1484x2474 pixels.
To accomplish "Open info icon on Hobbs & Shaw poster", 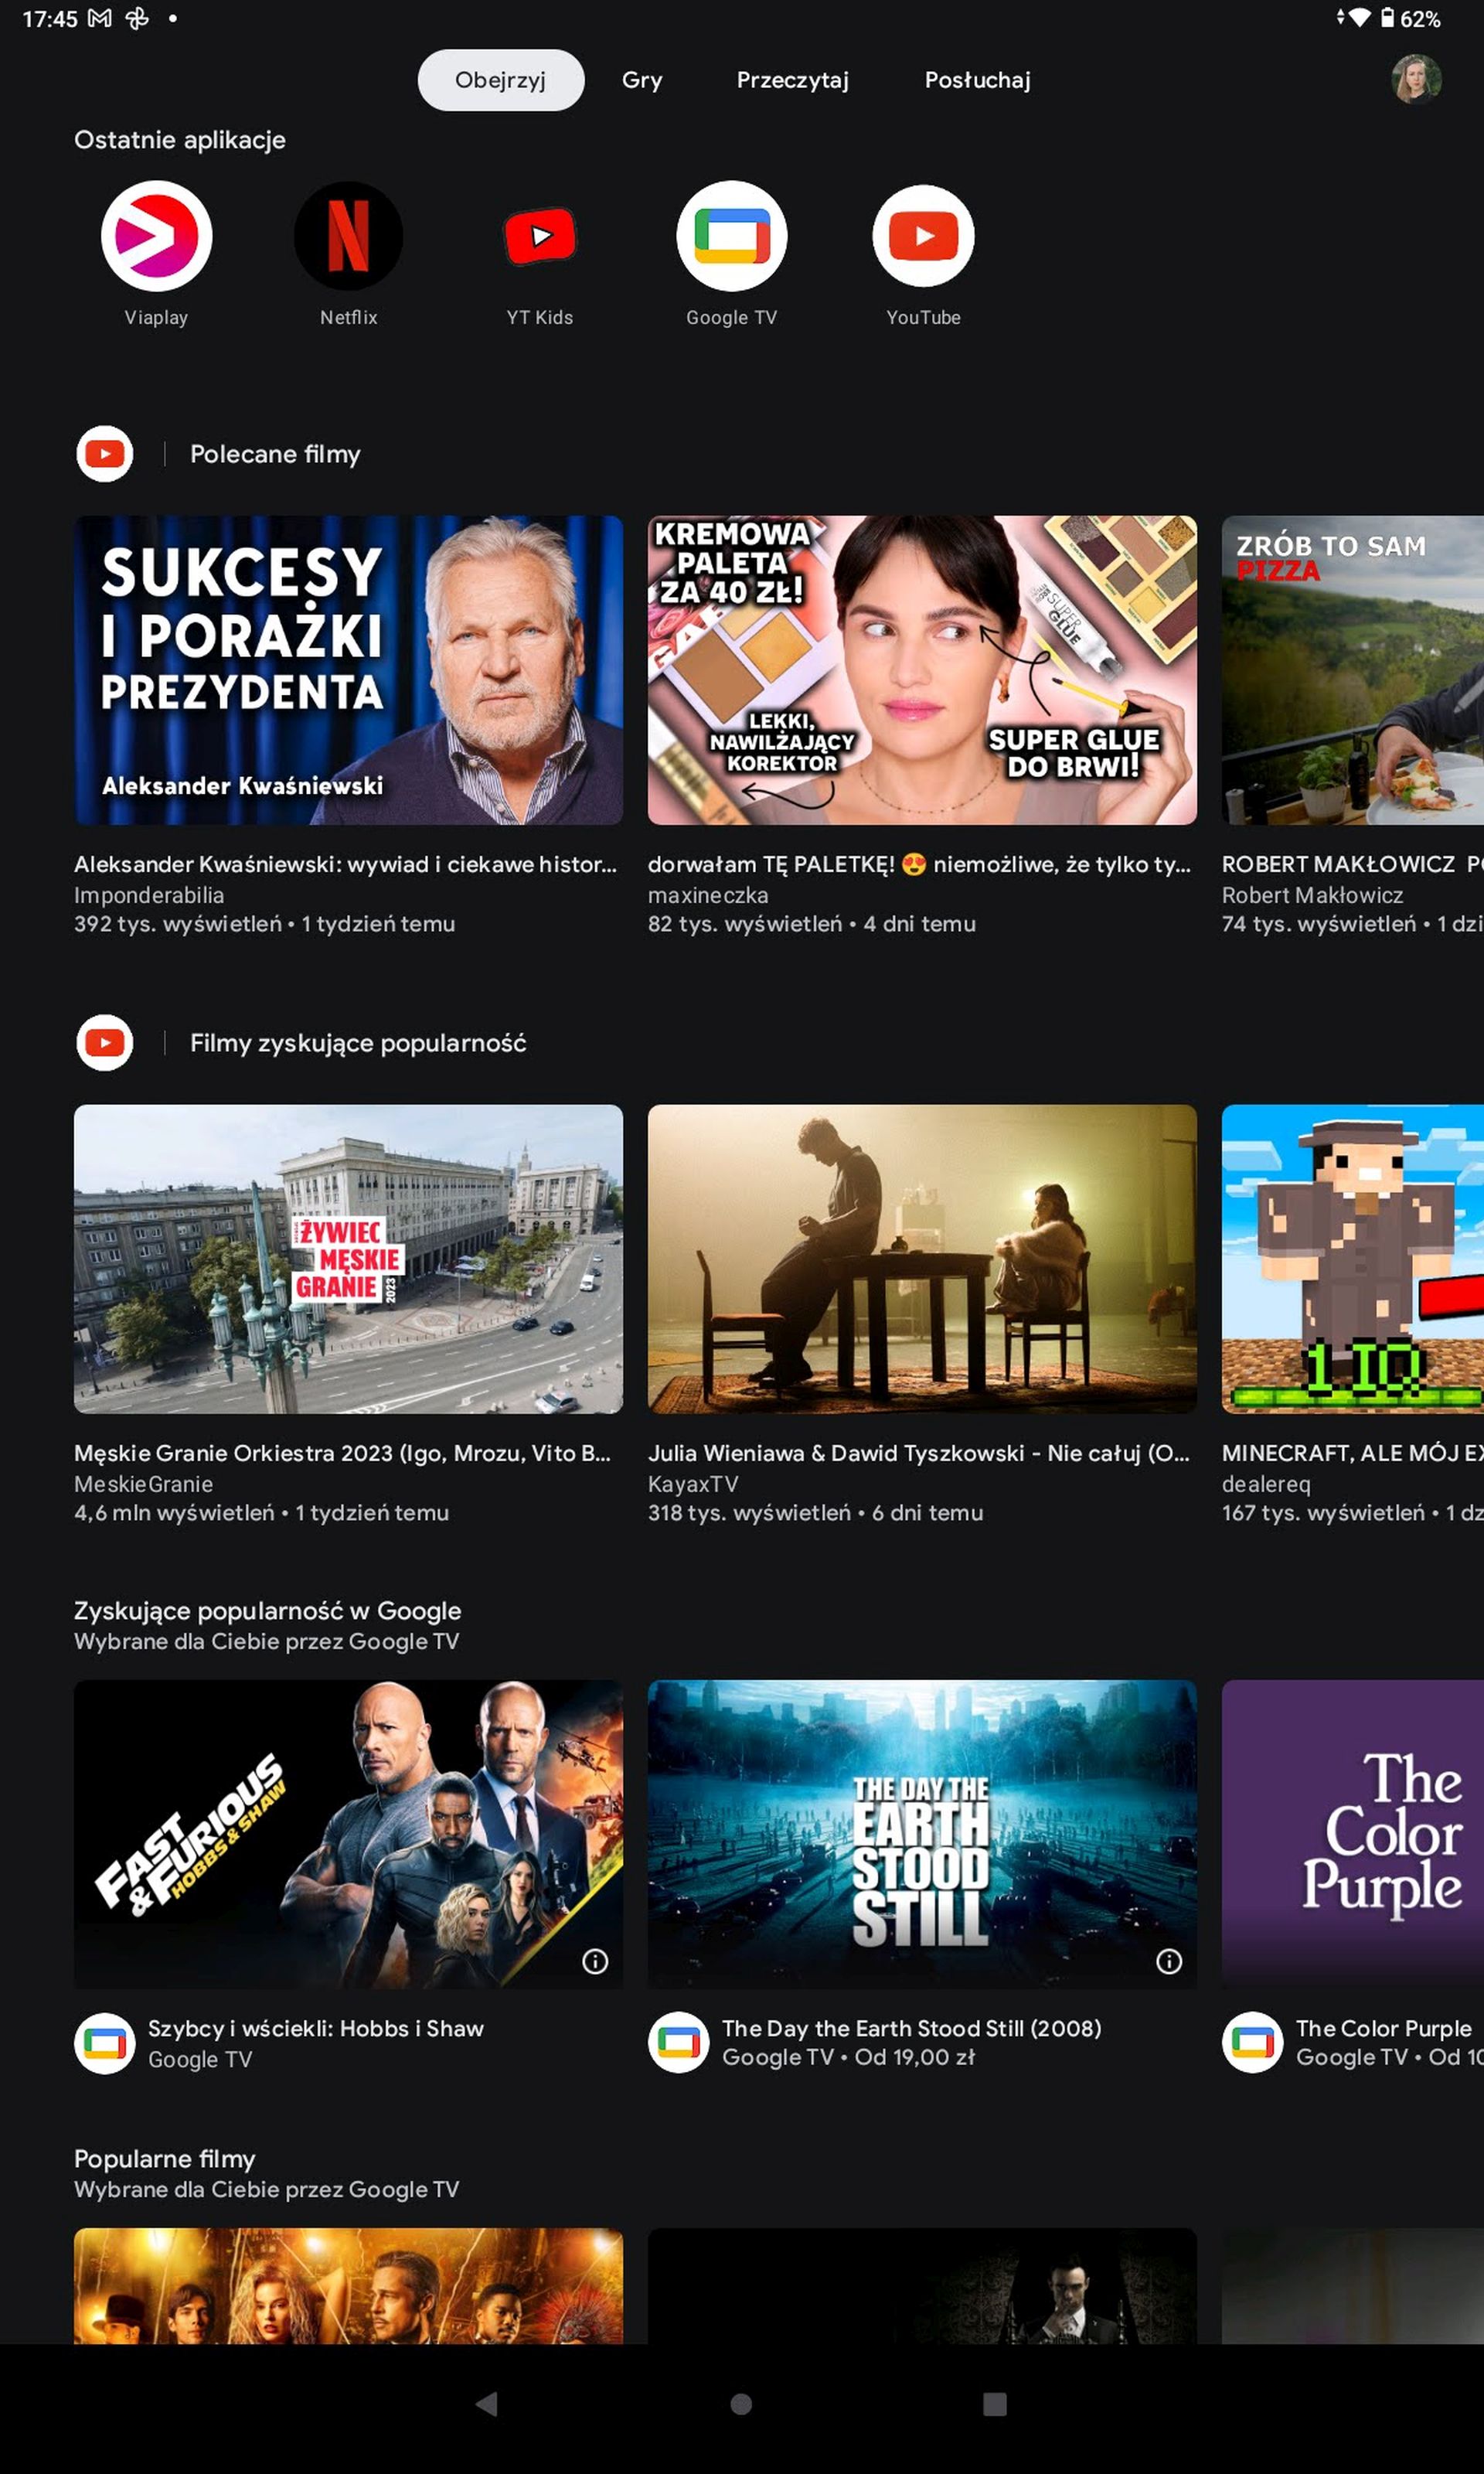I will click(x=595, y=1961).
